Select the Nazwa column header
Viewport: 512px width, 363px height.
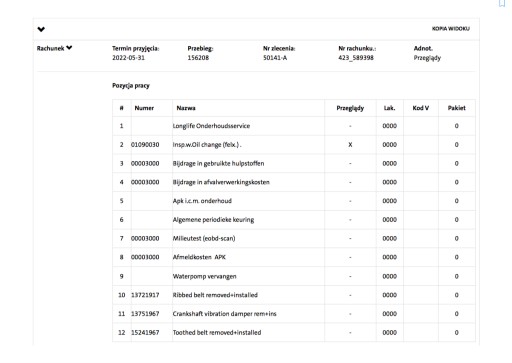[186, 108]
